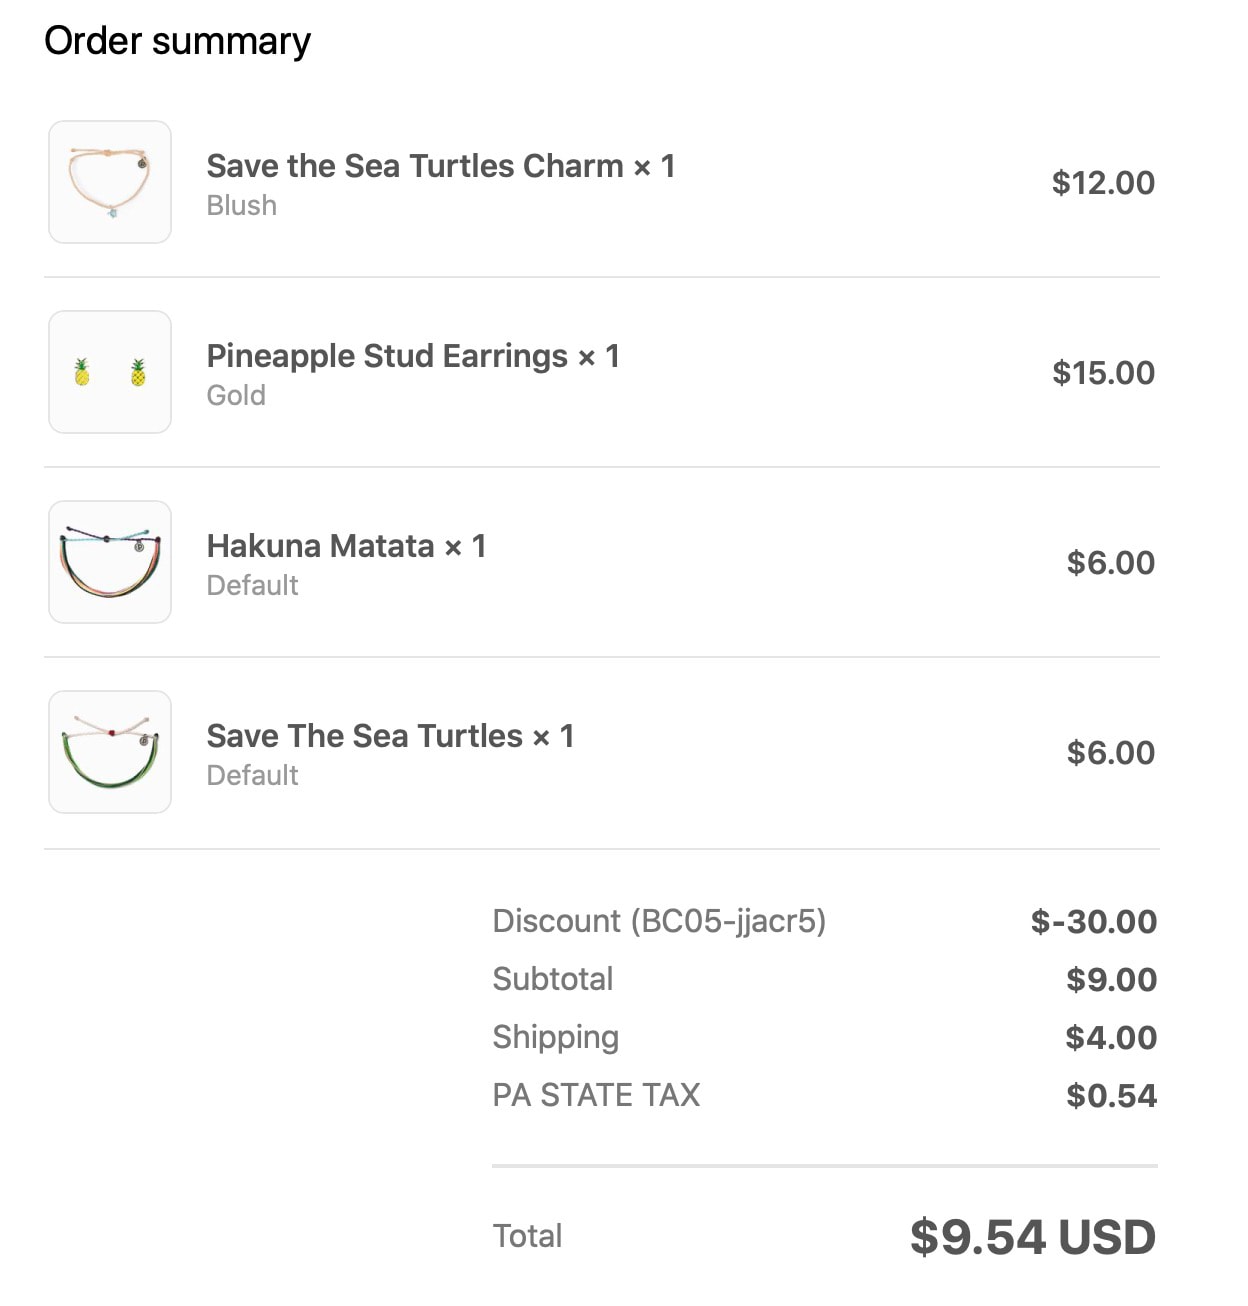Click the Save the Sea Turtles Charm thumbnail
Viewport: 1248px width, 1306px height.
pyautogui.click(x=110, y=182)
